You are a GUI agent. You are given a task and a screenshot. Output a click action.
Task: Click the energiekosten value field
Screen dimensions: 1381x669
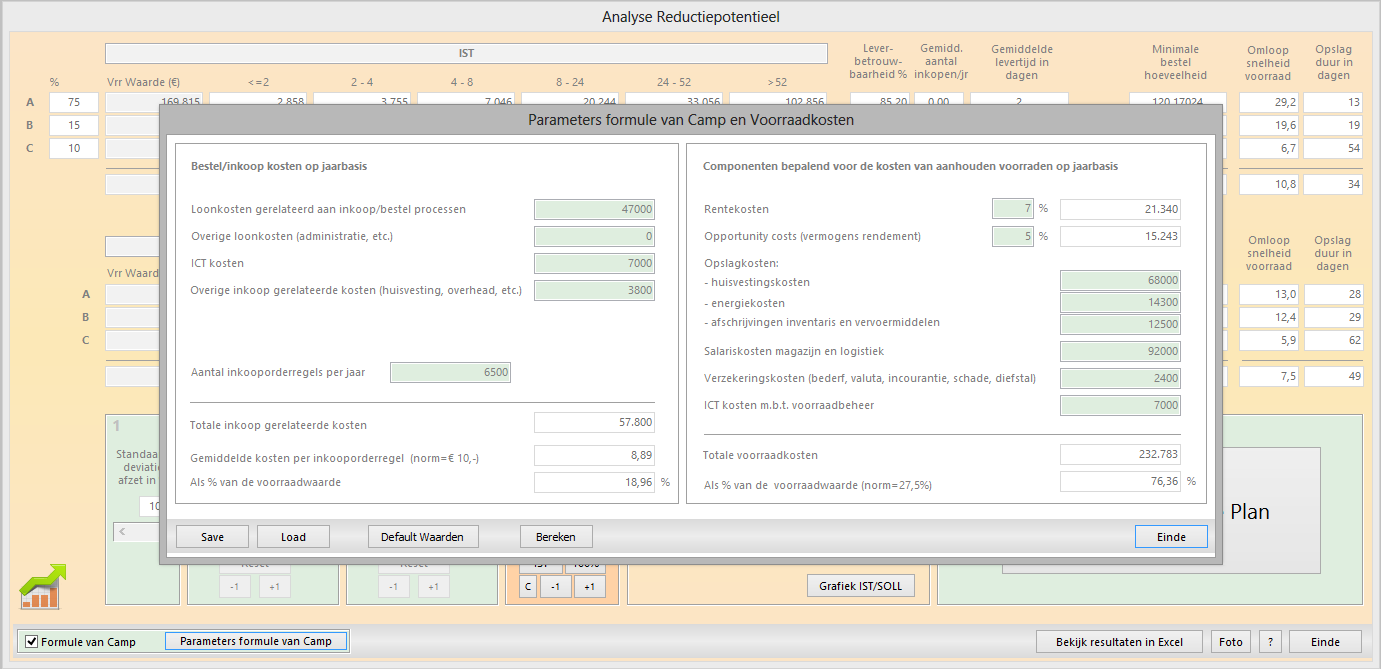coord(1120,303)
